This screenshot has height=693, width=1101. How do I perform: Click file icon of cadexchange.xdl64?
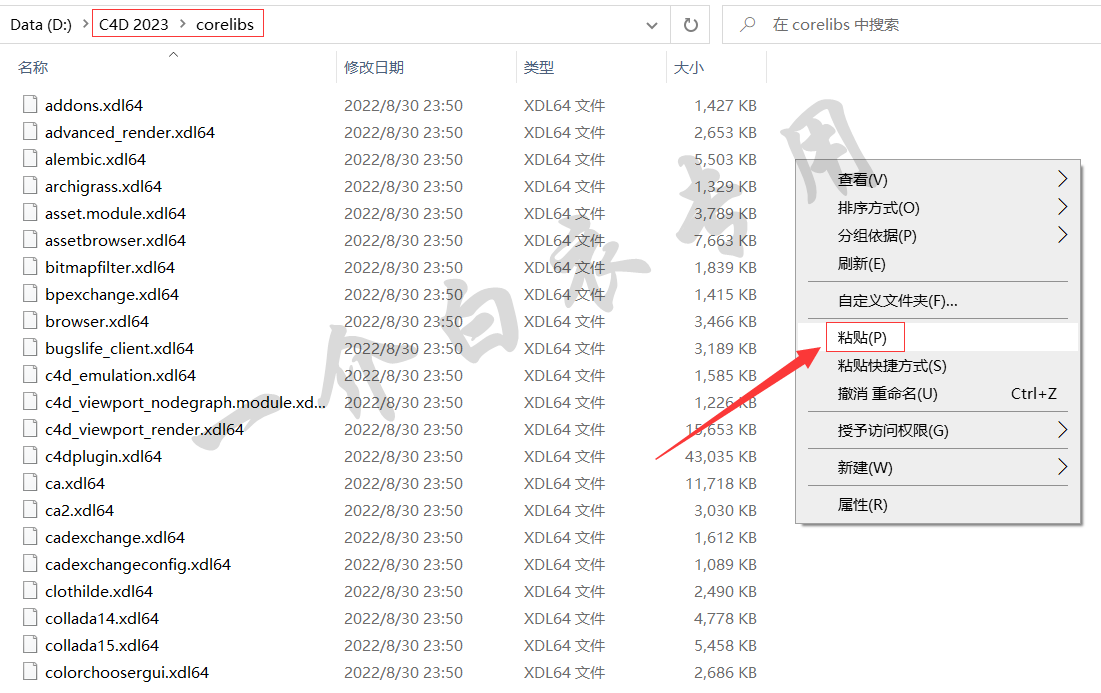click(x=29, y=537)
